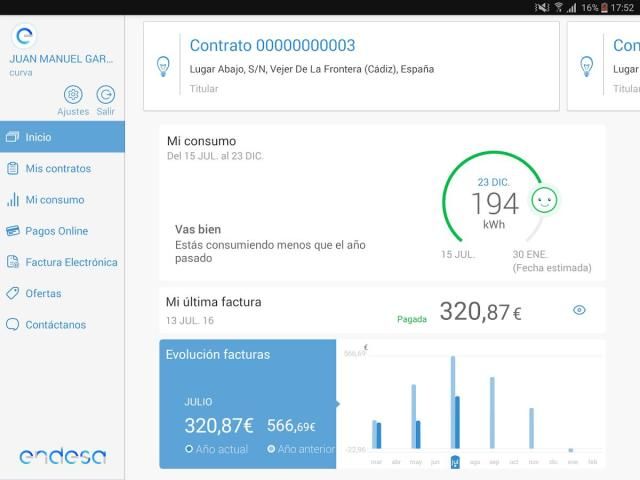Open Factura Electrónica in sidebar
Image resolution: width=640 pixels, height=480 pixels.
click(71, 262)
